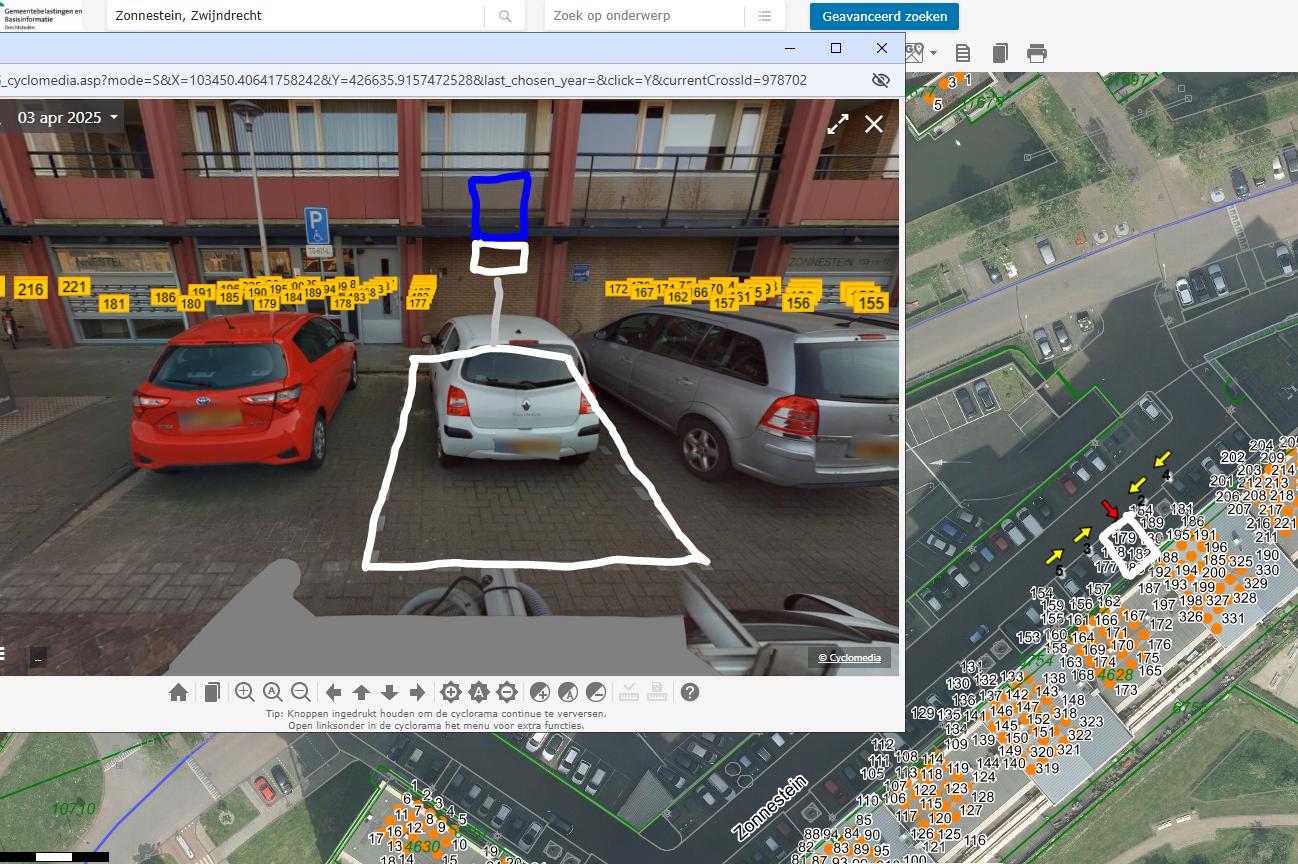The image size is (1298, 864).
Task: Click the Cyclomedia copyright link
Action: coord(849,657)
